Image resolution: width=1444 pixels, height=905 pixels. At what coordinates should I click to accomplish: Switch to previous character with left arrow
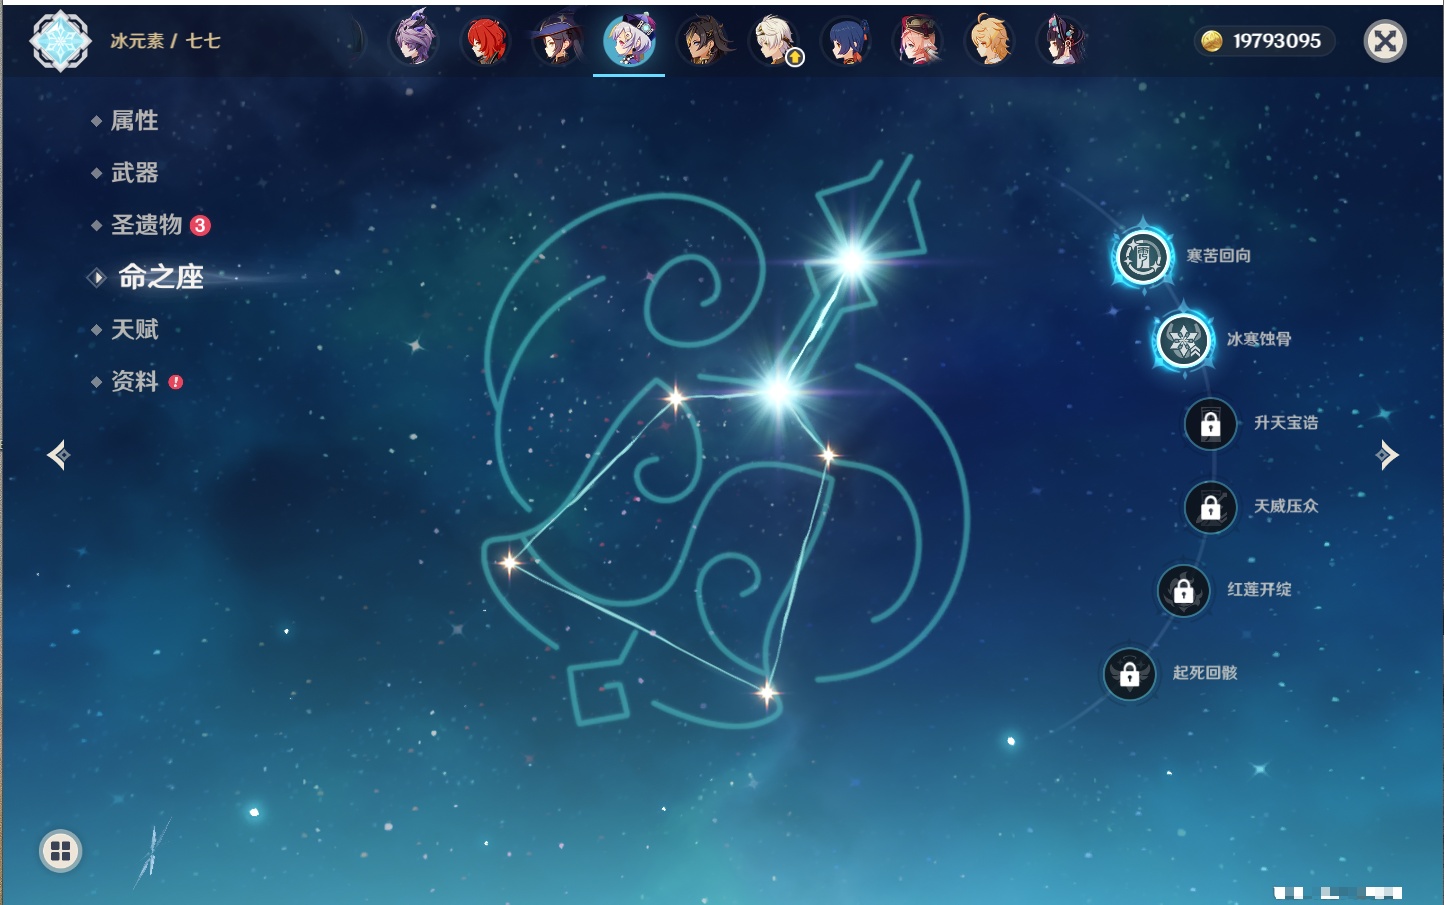click(58, 455)
